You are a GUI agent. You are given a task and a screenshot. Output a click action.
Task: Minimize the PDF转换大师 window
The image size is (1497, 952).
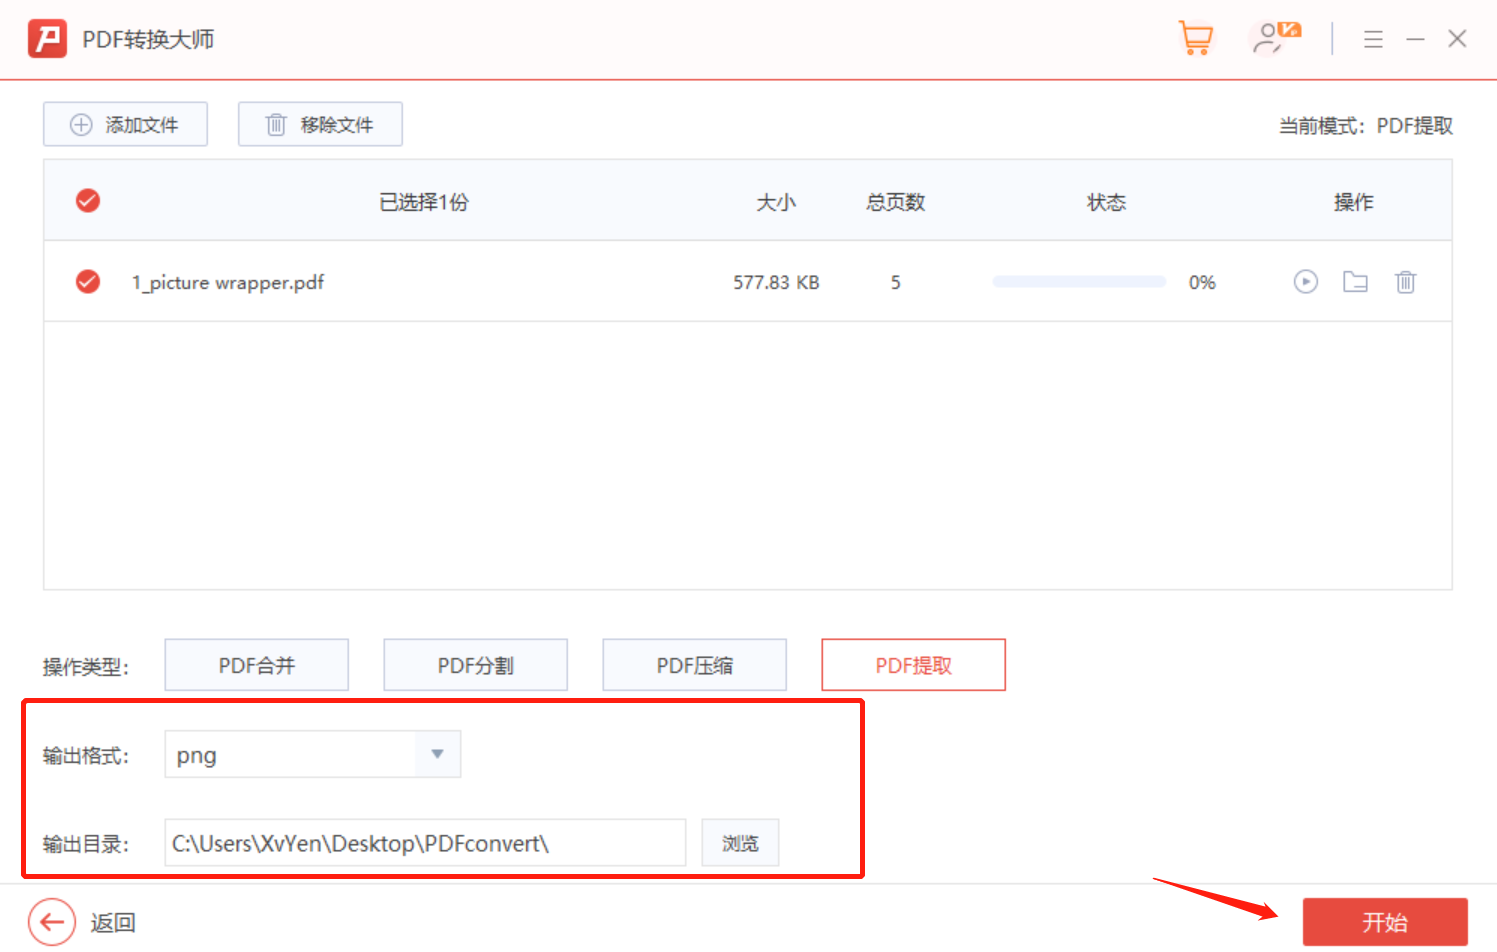coord(1415,39)
